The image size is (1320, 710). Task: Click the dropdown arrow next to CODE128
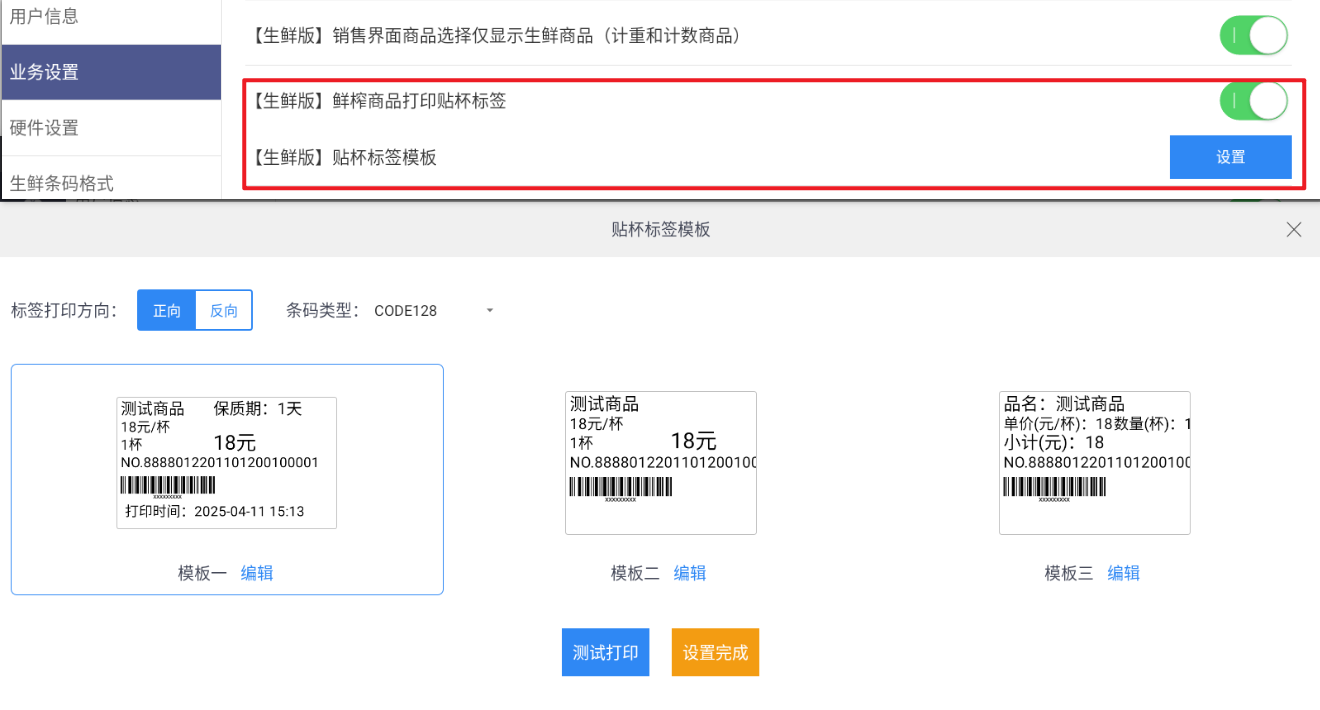[490, 311]
